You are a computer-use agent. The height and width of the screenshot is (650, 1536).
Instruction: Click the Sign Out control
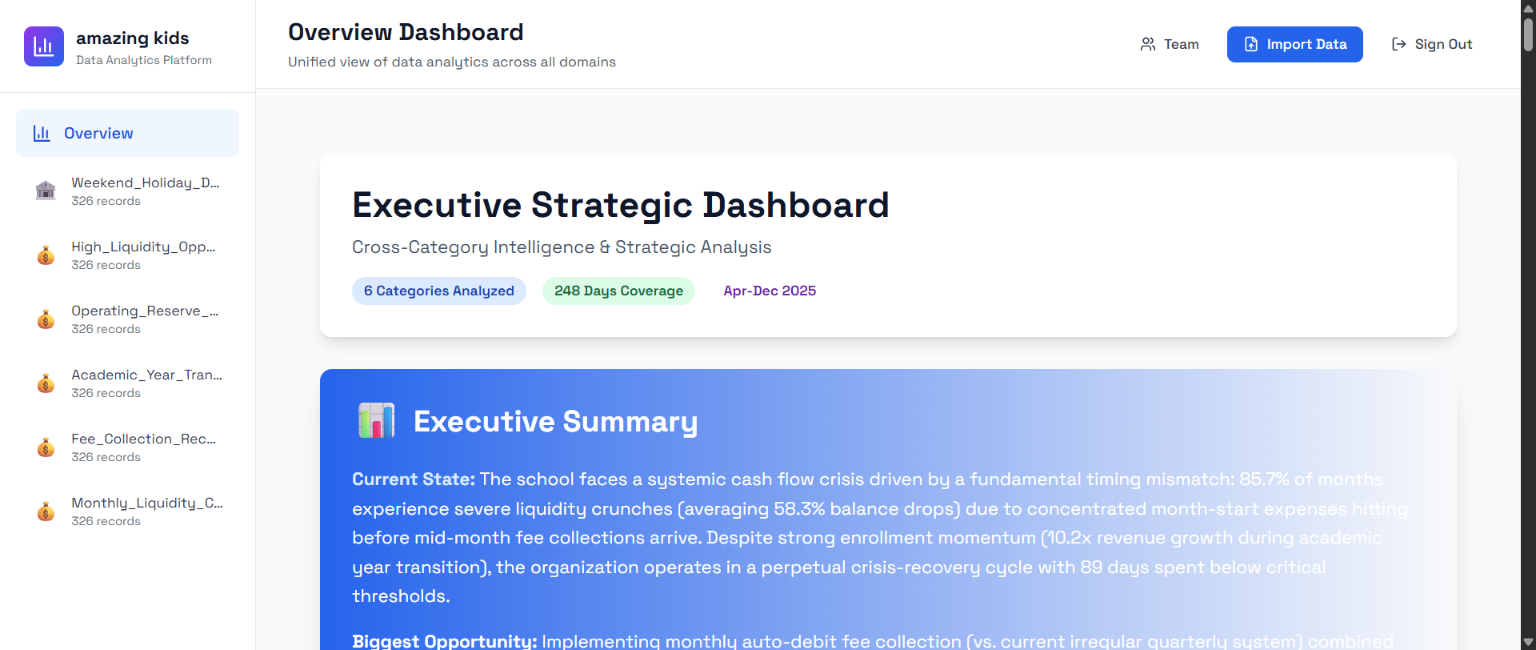tap(1432, 44)
